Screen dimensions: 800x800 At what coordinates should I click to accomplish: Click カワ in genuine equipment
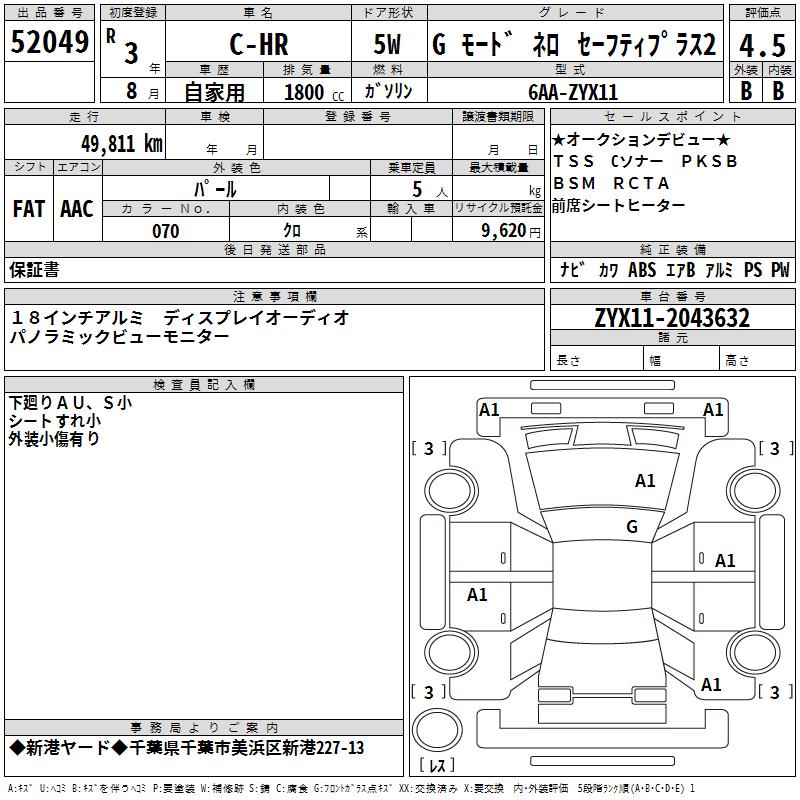(x=608, y=270)
